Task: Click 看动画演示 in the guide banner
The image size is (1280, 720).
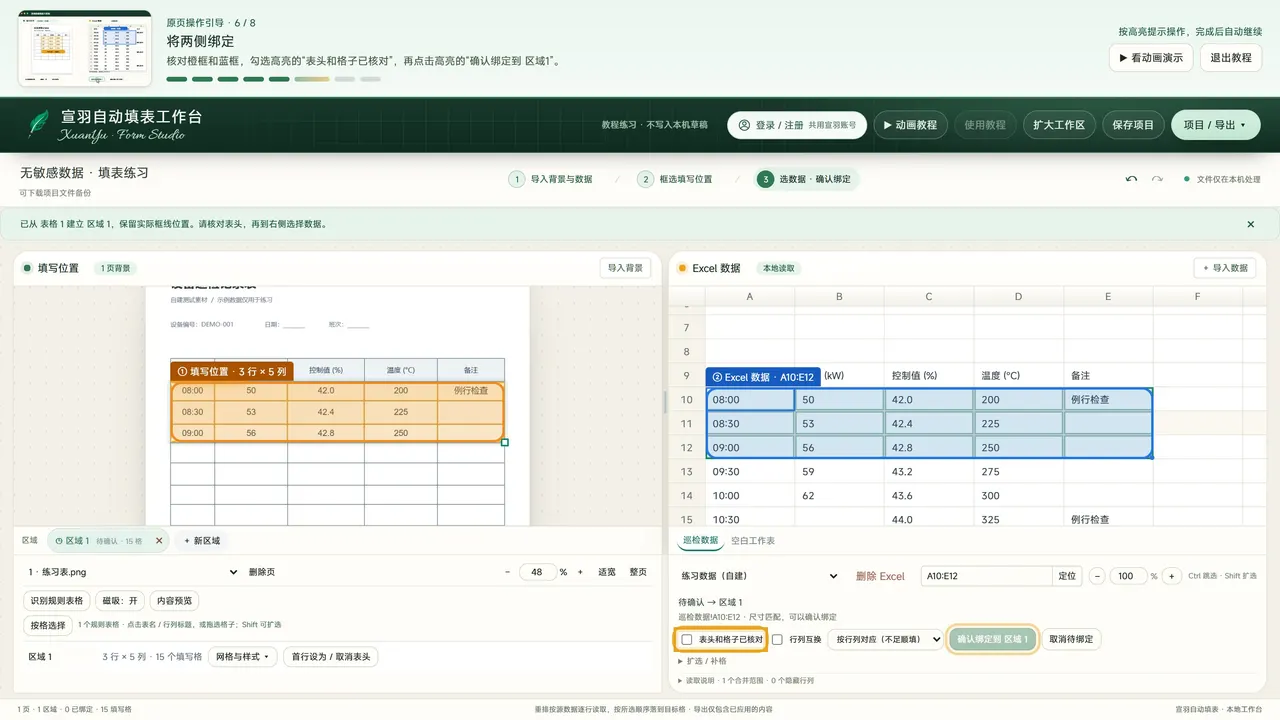Action: point(1151,58)
